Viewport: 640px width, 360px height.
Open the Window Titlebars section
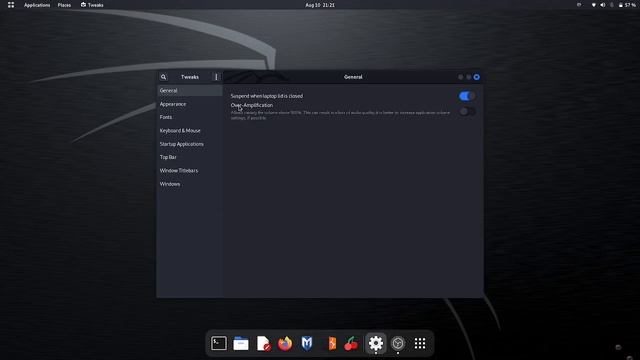point(190,171)
